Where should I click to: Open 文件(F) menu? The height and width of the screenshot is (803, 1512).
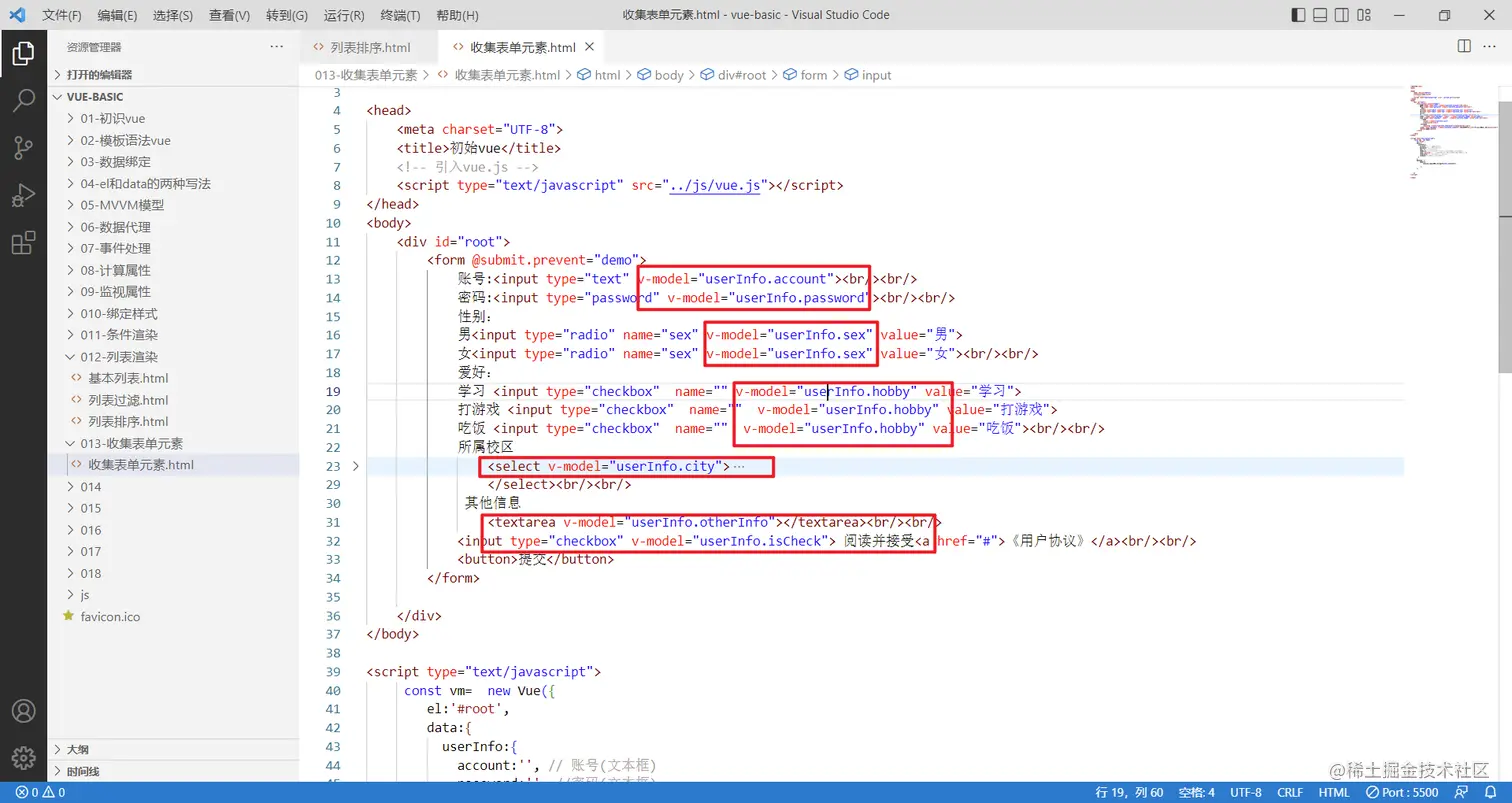click(62, 15)
